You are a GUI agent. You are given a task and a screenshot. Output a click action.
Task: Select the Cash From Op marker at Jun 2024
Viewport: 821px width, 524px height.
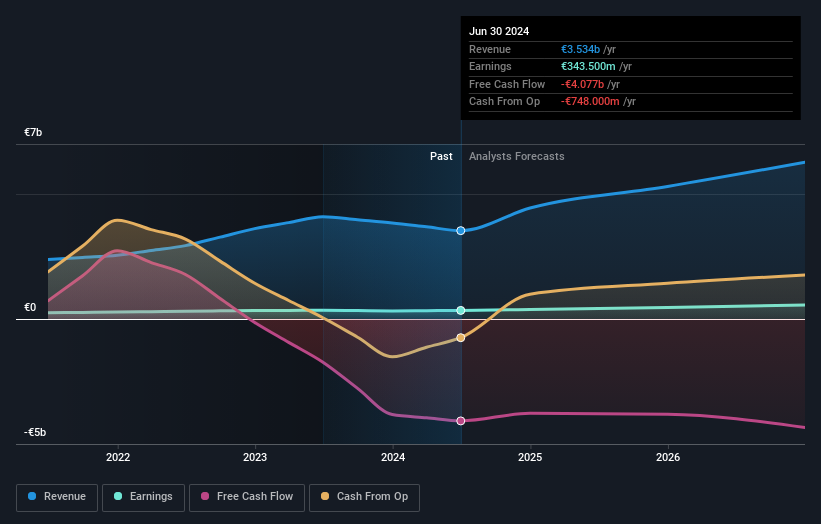(461, 338)
